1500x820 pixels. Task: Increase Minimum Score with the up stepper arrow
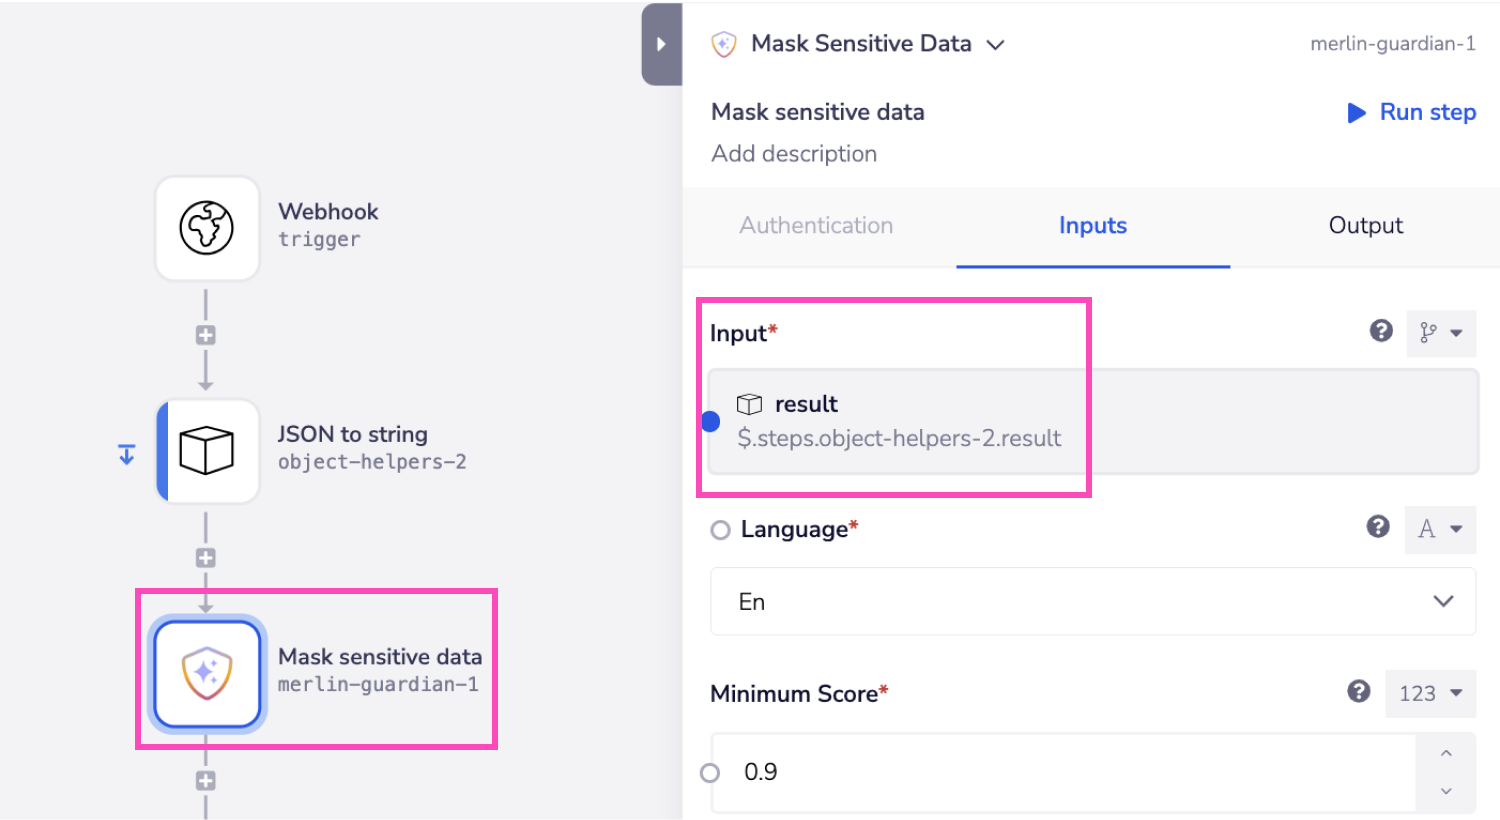[x=1447, y=757]
